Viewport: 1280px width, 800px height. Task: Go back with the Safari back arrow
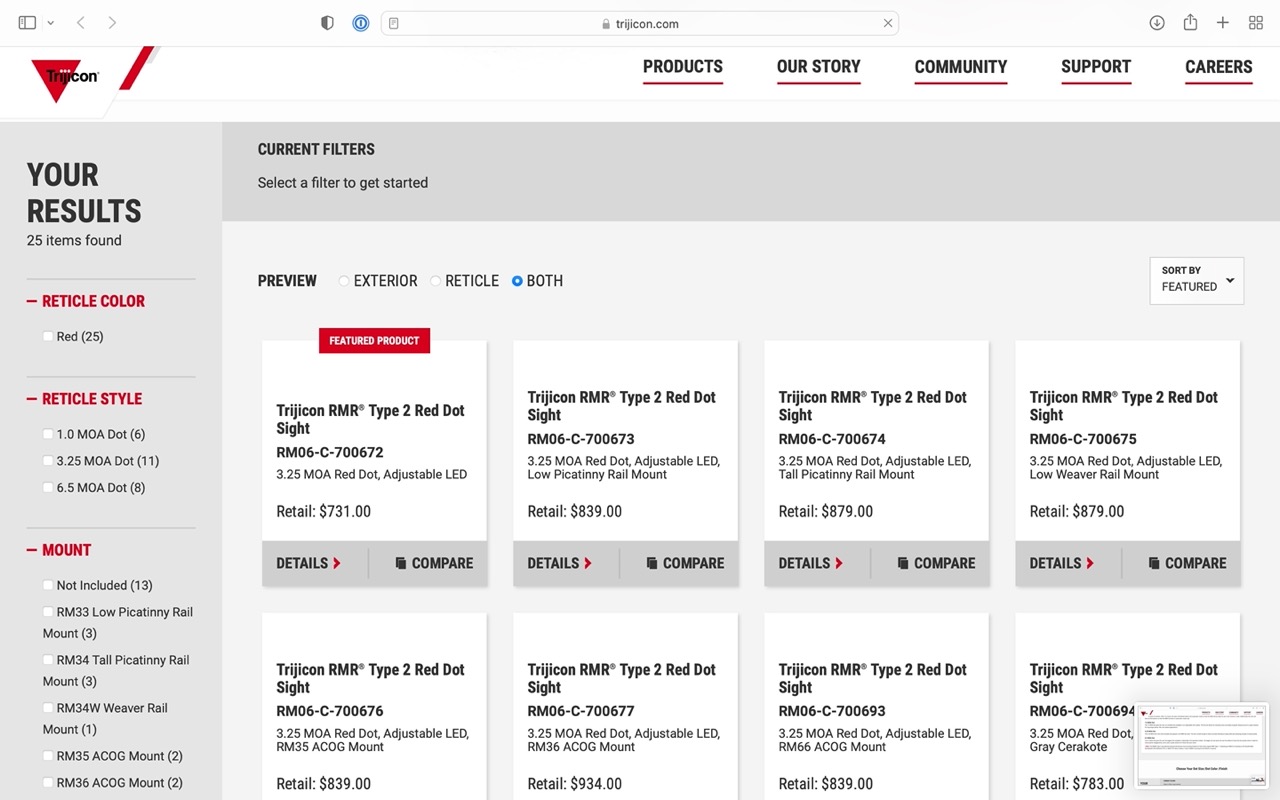[x=81, y=23]
